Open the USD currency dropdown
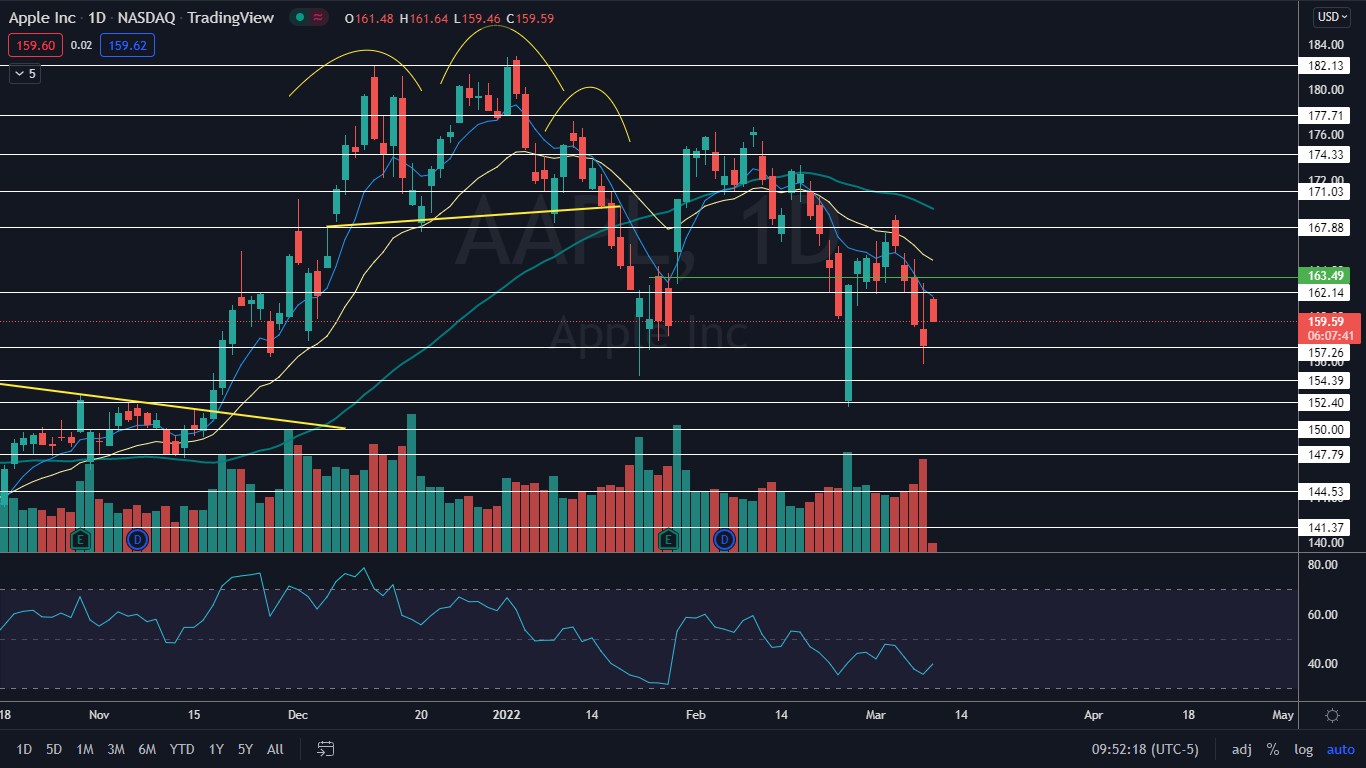The width and height of the screenshot is (1366, 768). click(x=1332, y=17)
